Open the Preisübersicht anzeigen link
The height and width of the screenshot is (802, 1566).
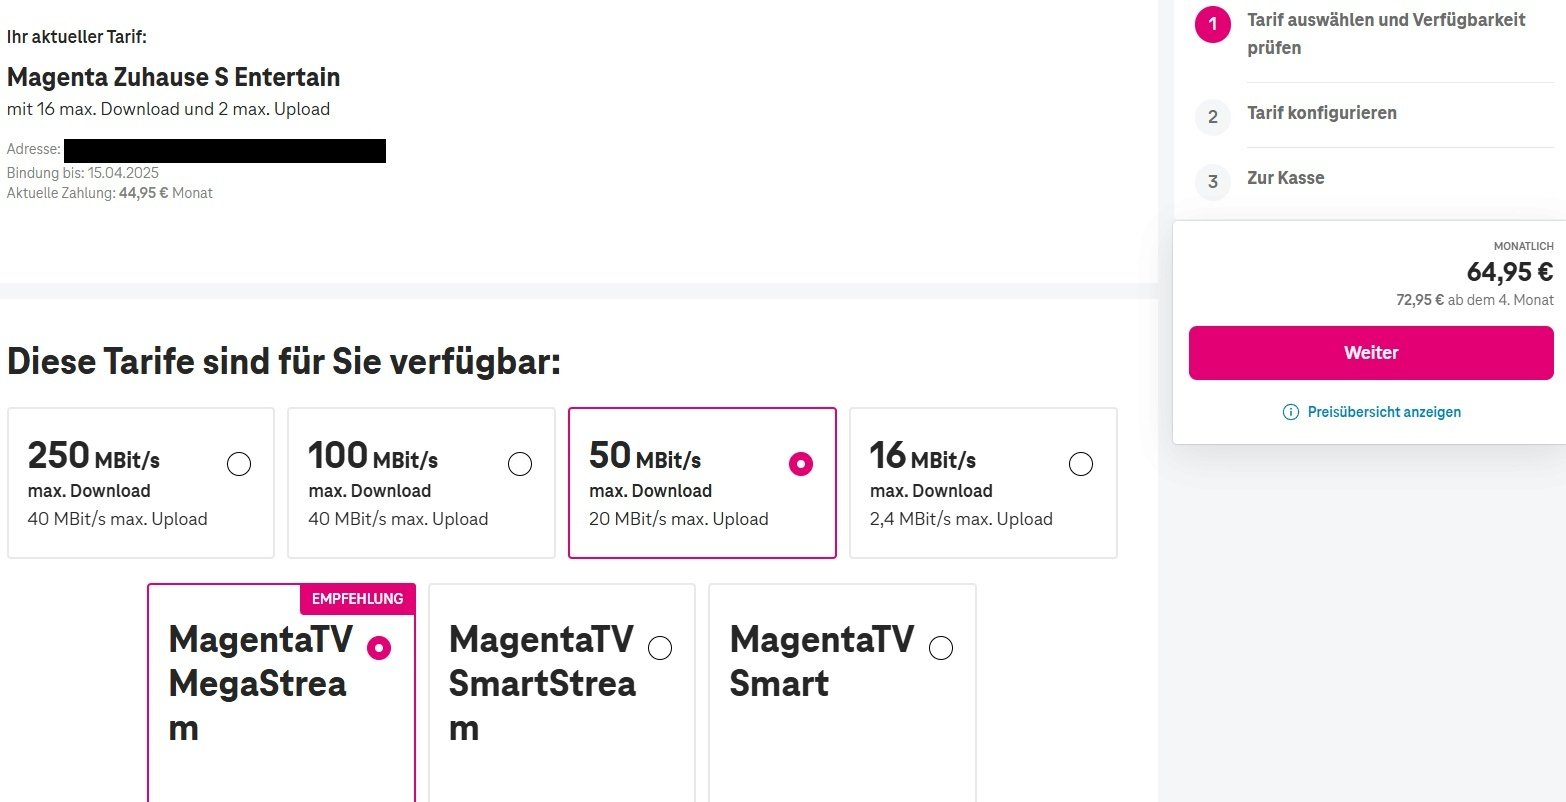[1384, 412]
